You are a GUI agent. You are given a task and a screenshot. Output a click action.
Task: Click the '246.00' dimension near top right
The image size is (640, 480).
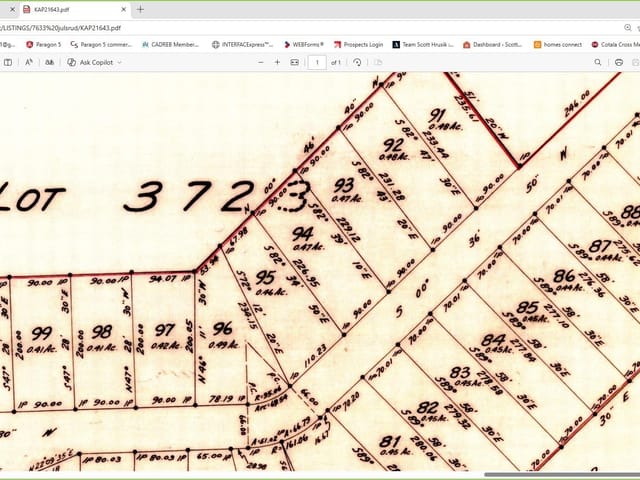[578, 104]
